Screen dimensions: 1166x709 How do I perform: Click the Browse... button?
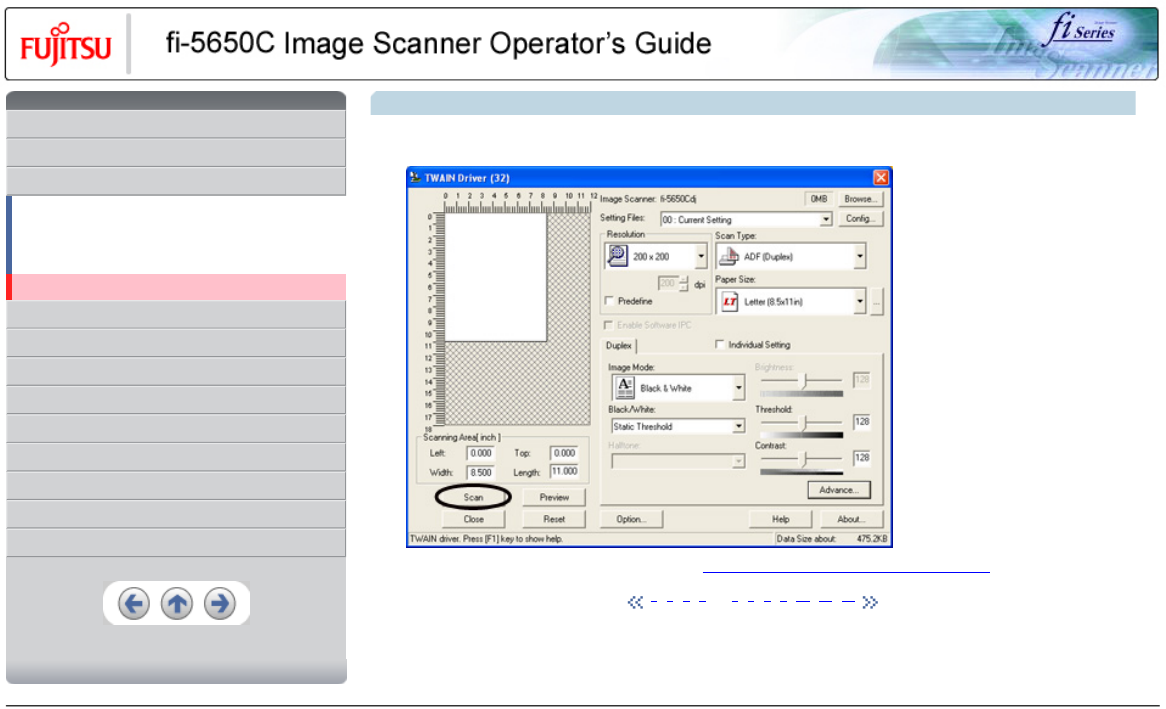point(861,199)
